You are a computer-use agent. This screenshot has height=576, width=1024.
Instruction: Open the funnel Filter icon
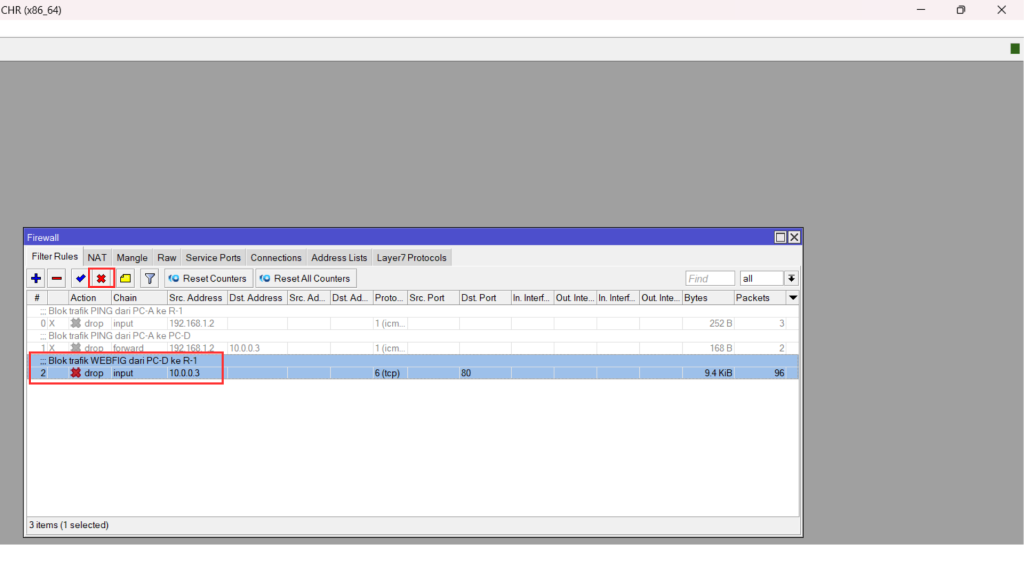[x=149, y=279]
